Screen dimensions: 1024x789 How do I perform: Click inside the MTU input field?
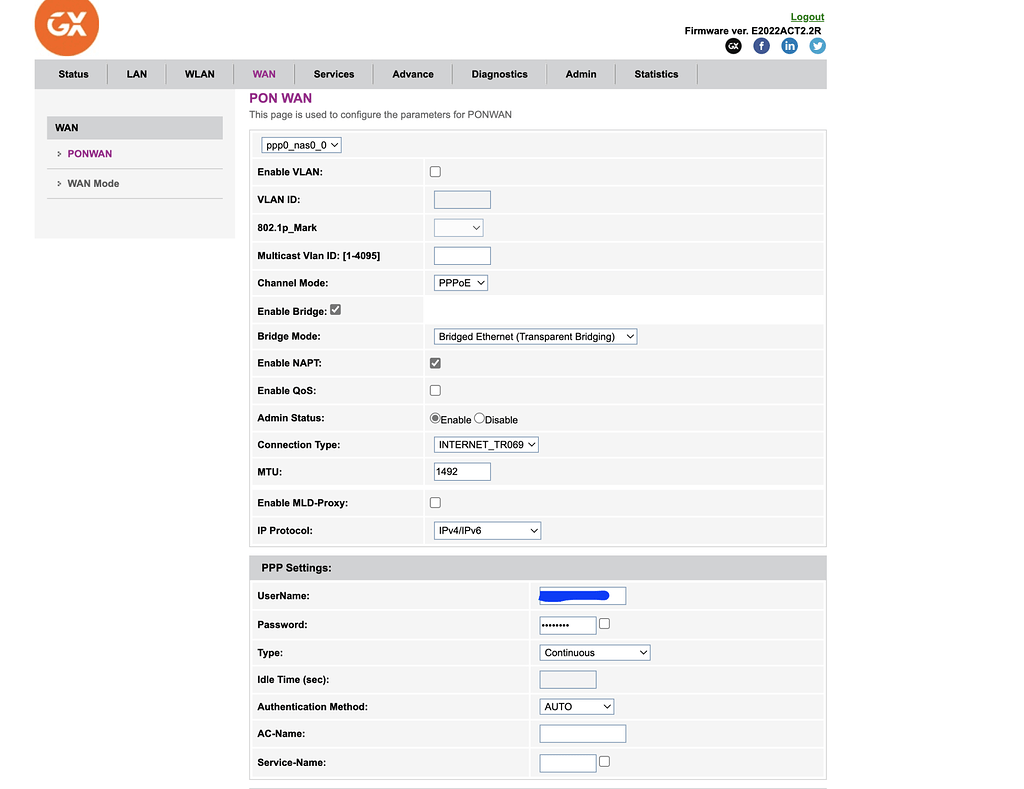click(462, 470)
